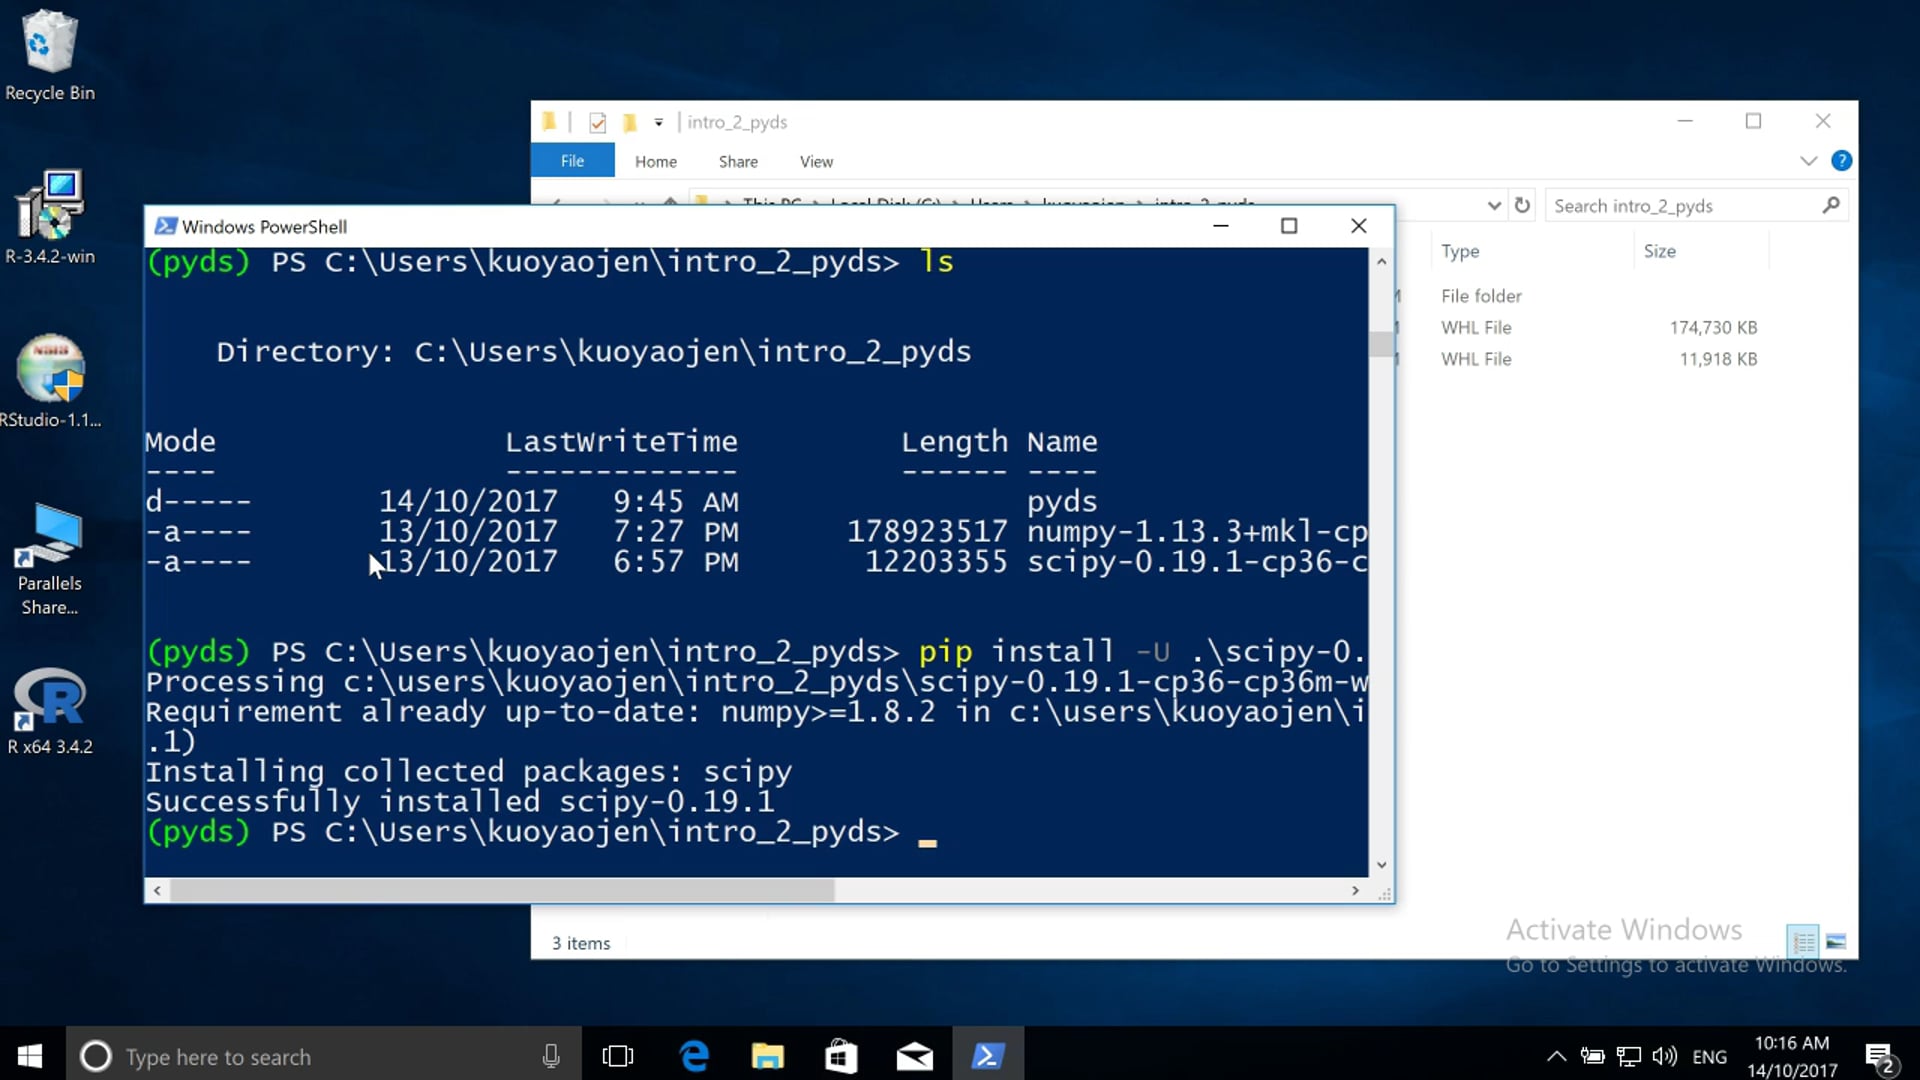Switch to the View ribbon tab
The height and width of the screenshot is (1080, 1920).
point(816,161)
